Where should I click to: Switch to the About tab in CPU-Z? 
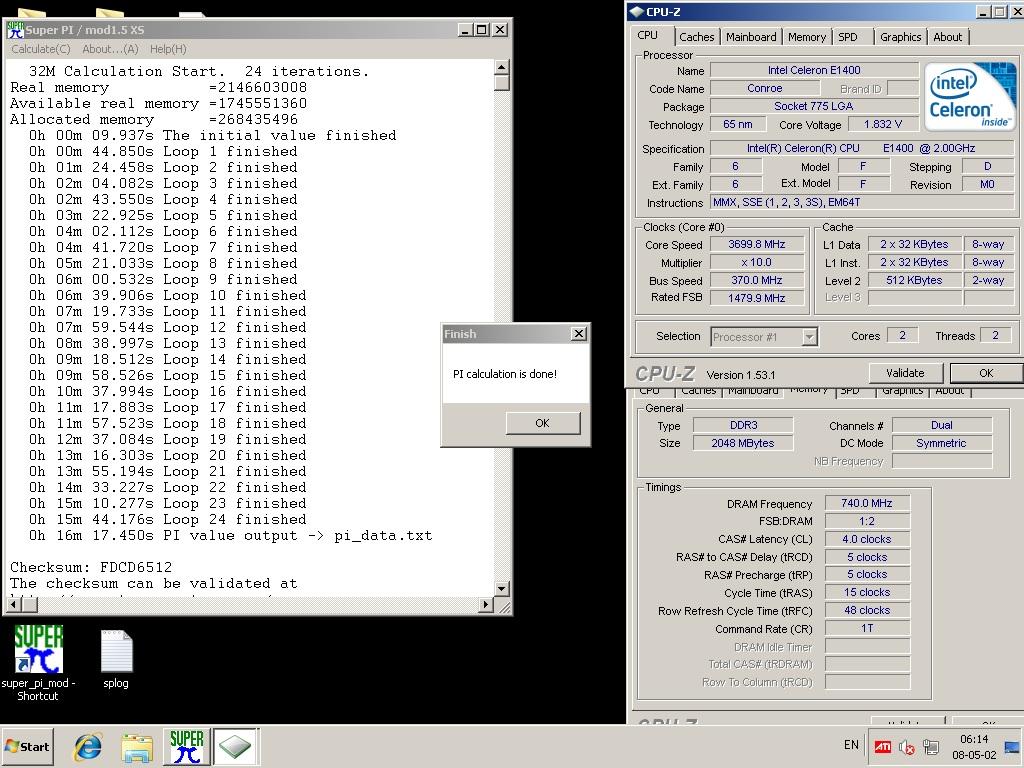948,37
